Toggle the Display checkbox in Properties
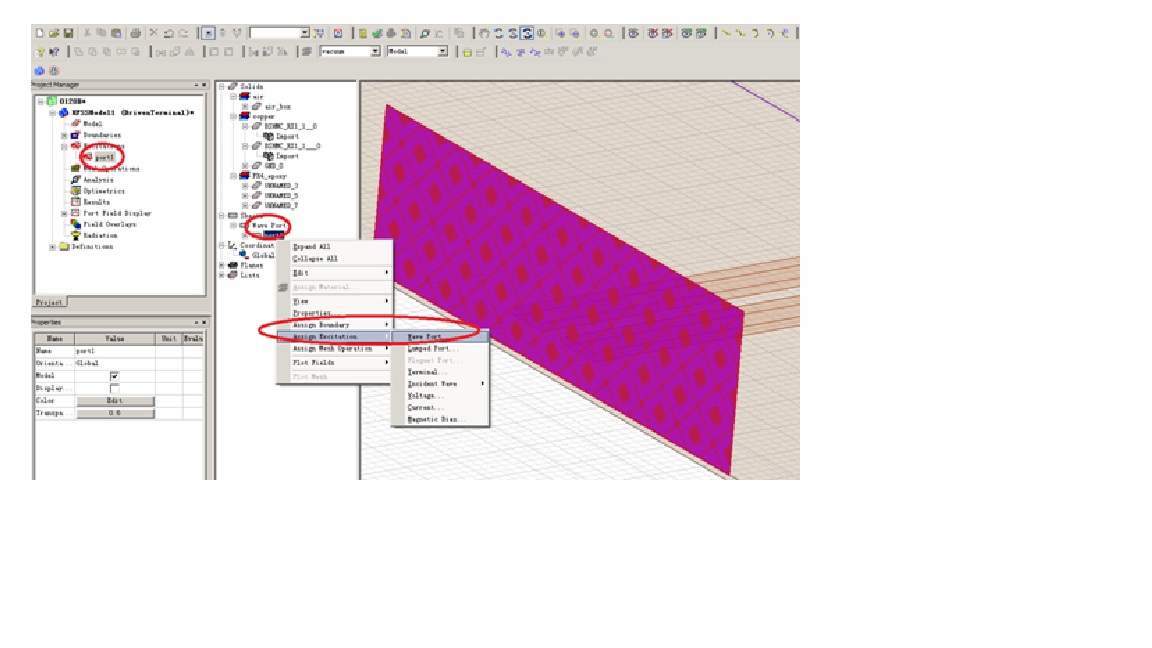This screenshot has width=1152, height=648. click(x=115, y=388)
